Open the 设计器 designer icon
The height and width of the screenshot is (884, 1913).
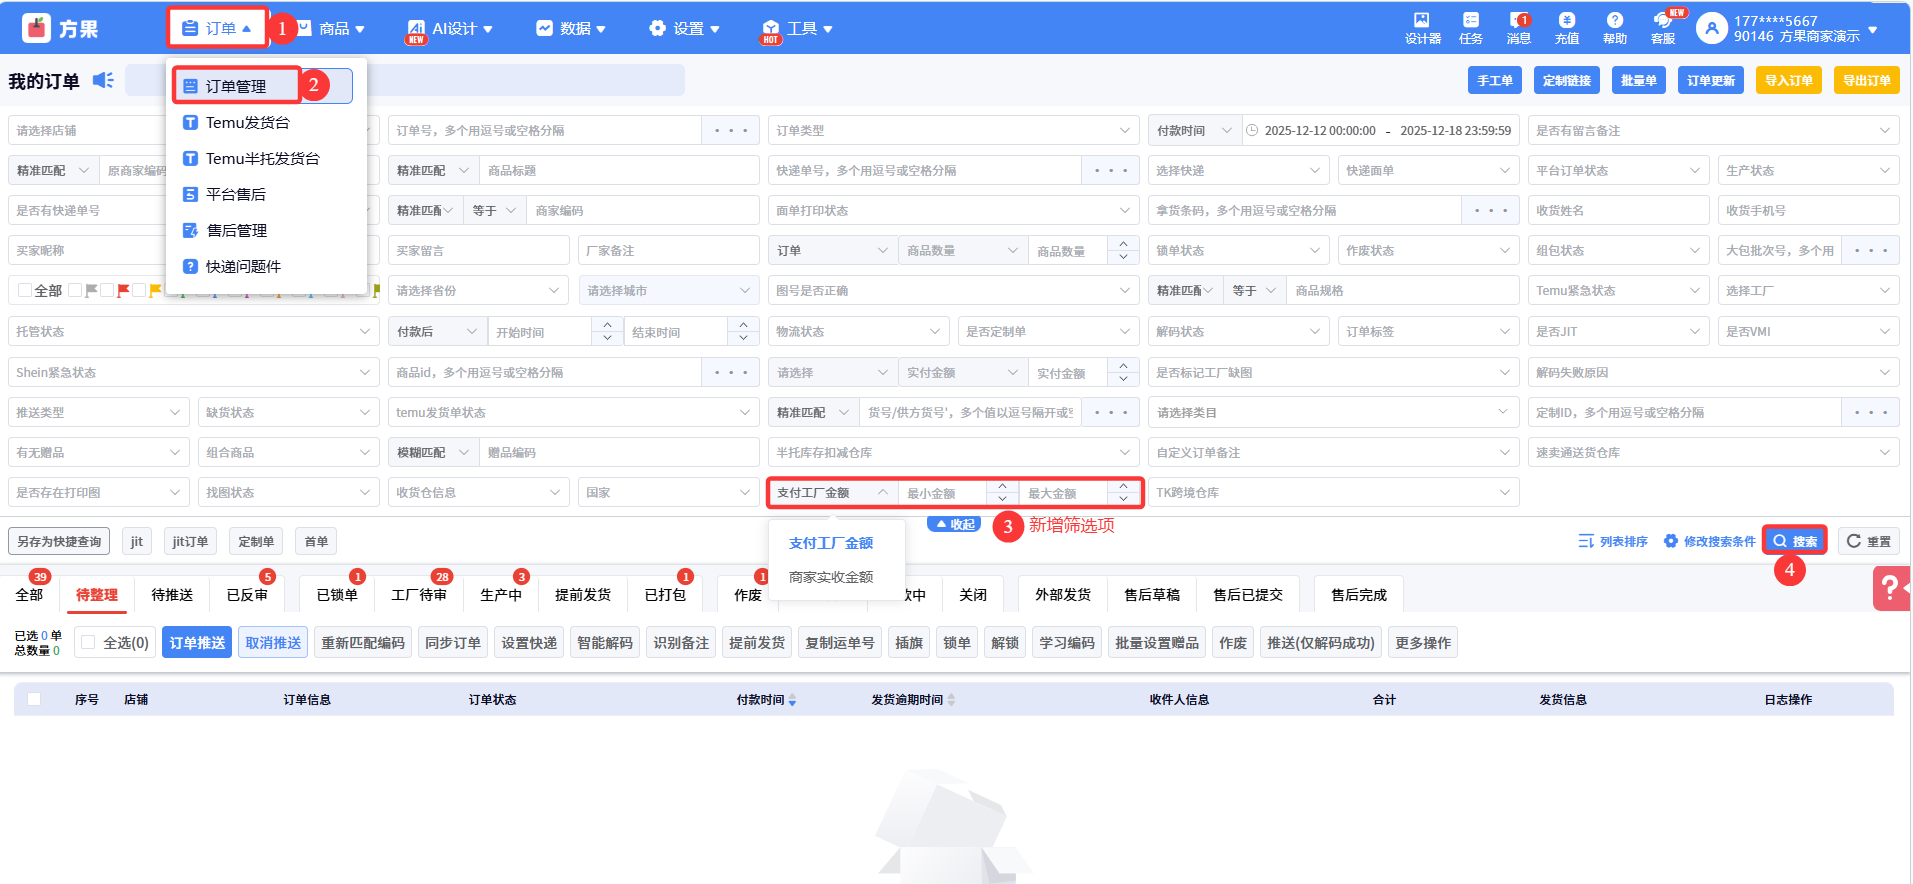(x=1422, y=28)
